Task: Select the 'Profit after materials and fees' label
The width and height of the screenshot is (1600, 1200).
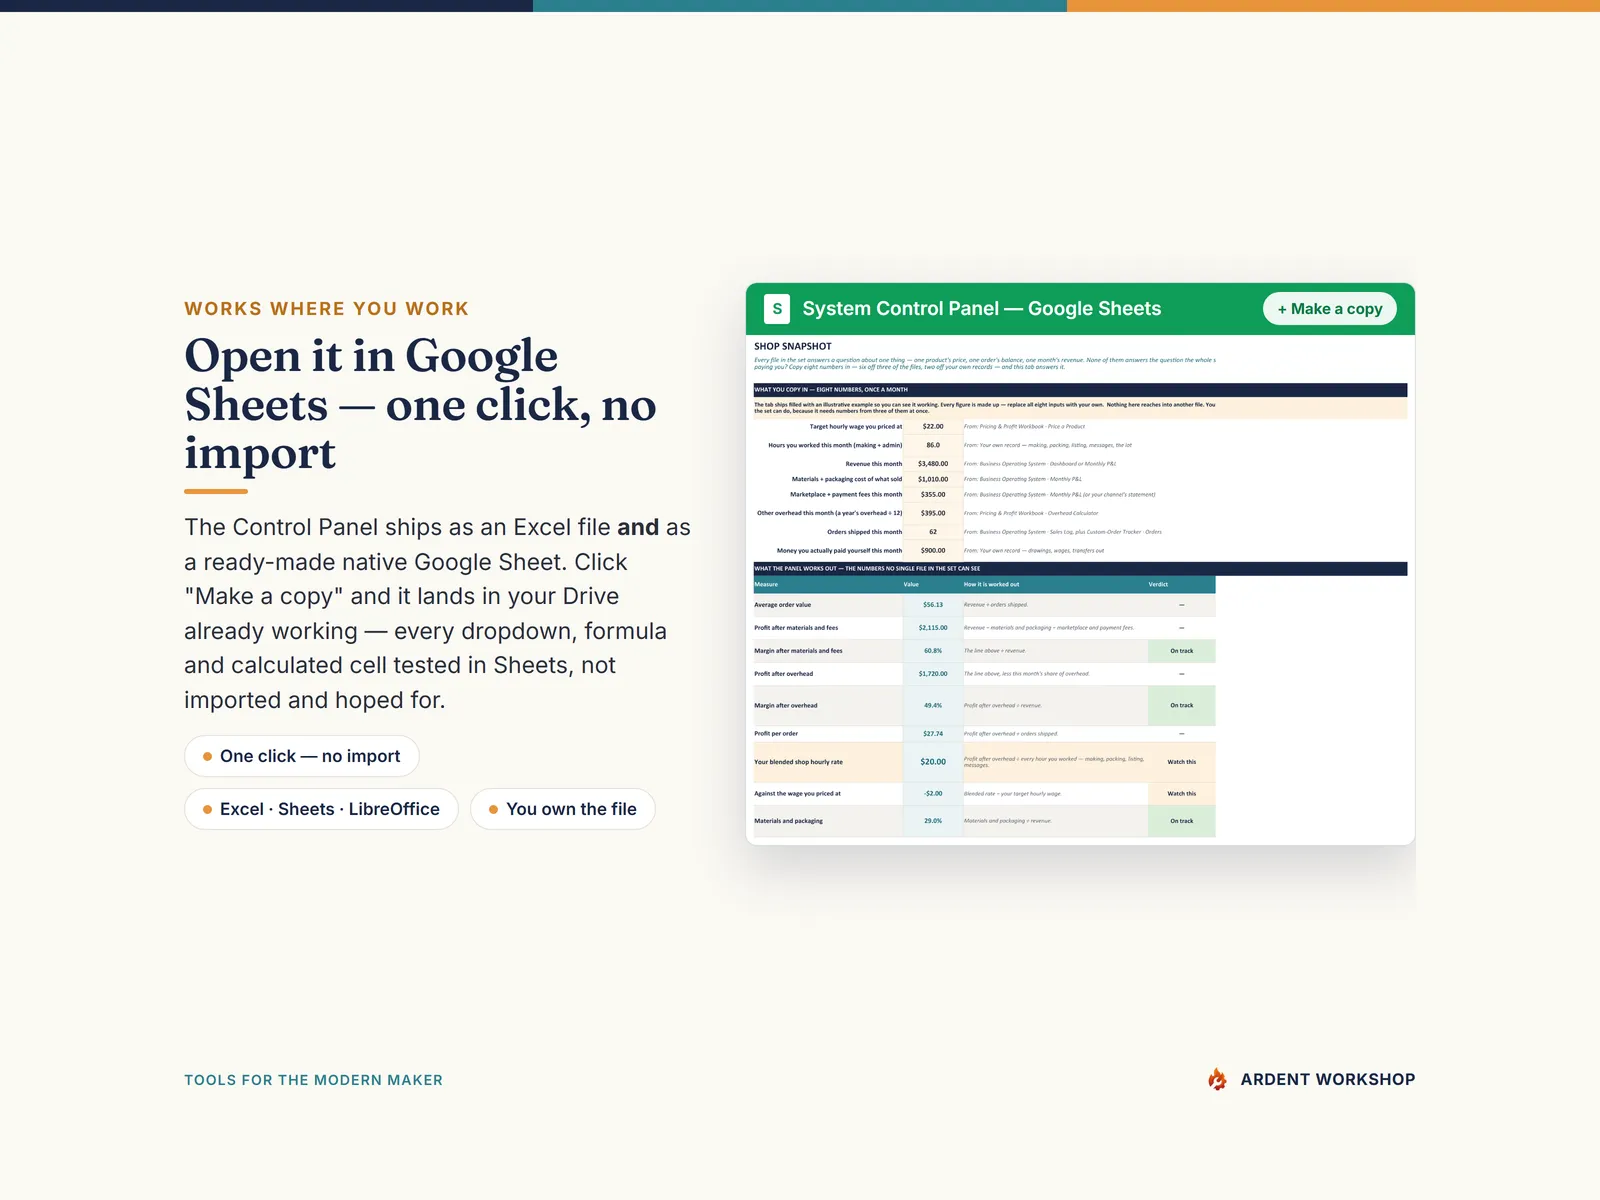Action: [796, 628]
